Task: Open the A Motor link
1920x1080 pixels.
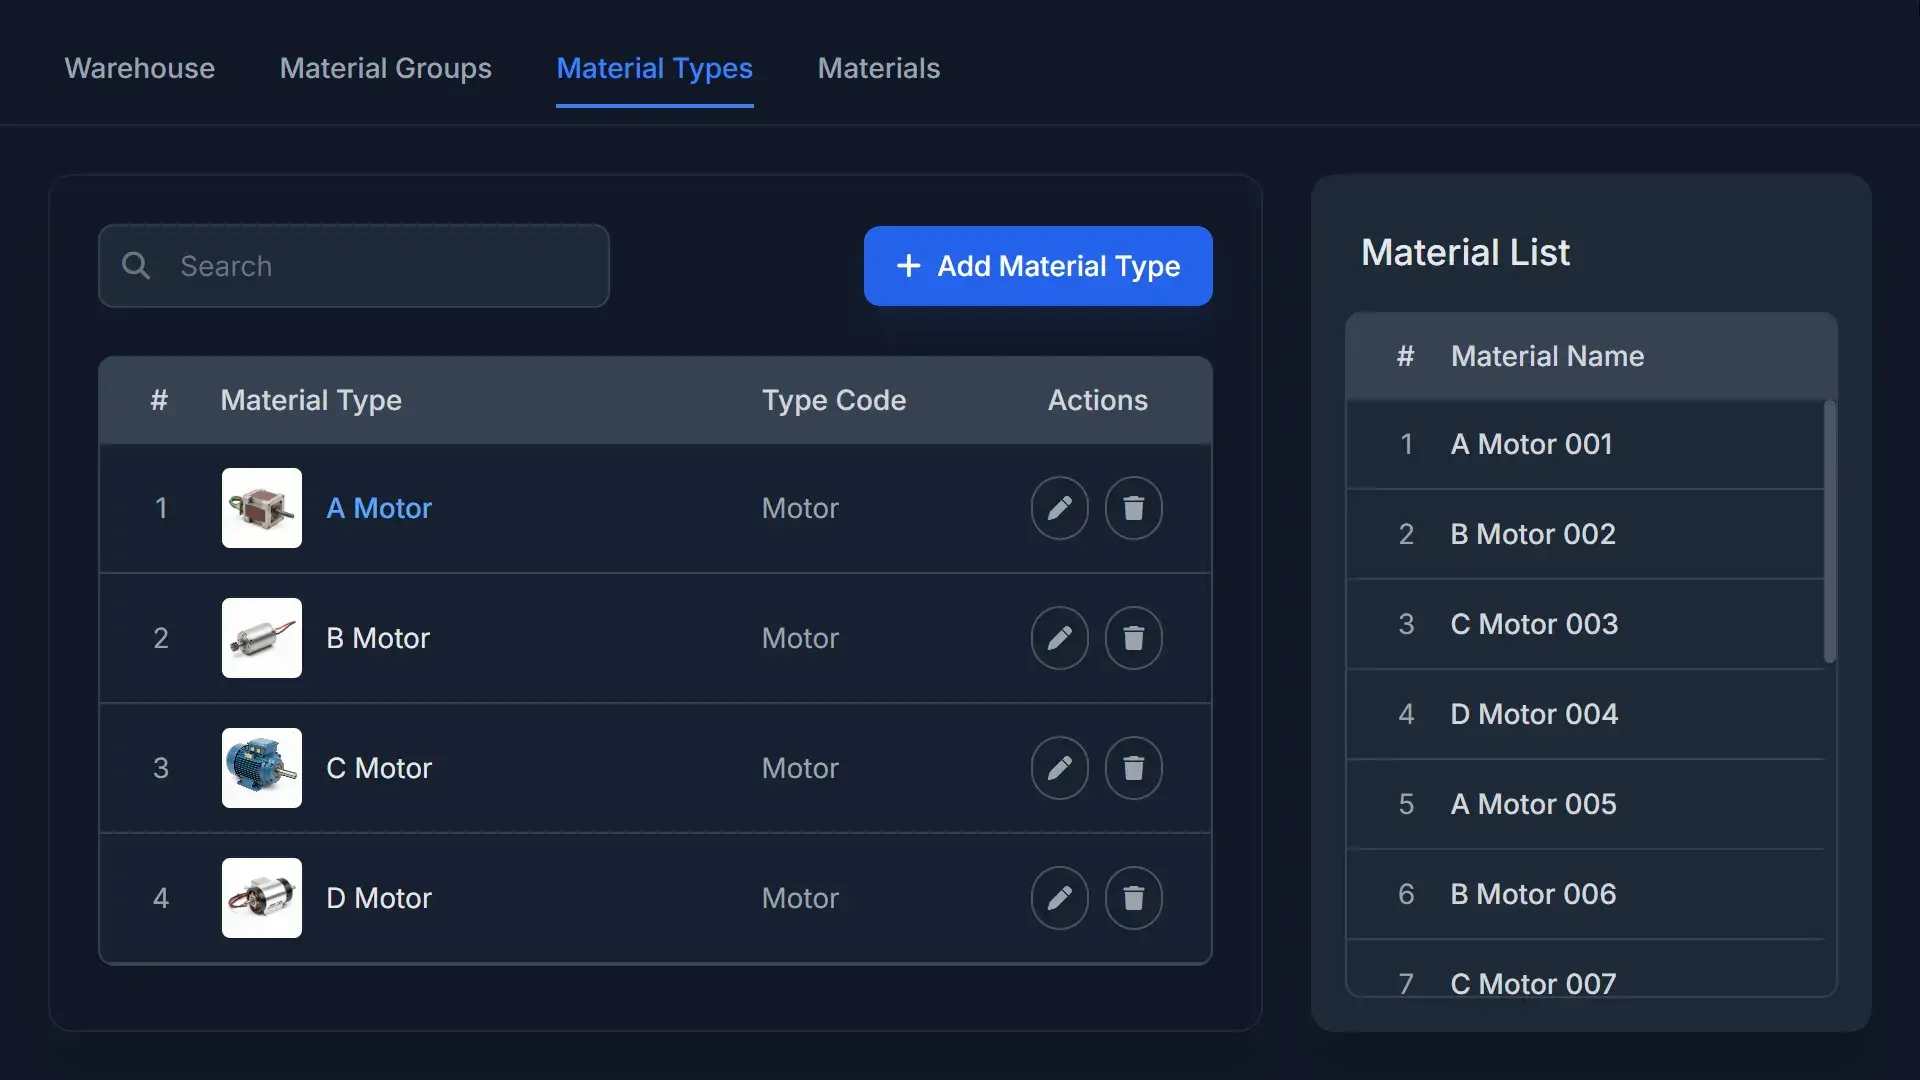Action: (379, 508)
